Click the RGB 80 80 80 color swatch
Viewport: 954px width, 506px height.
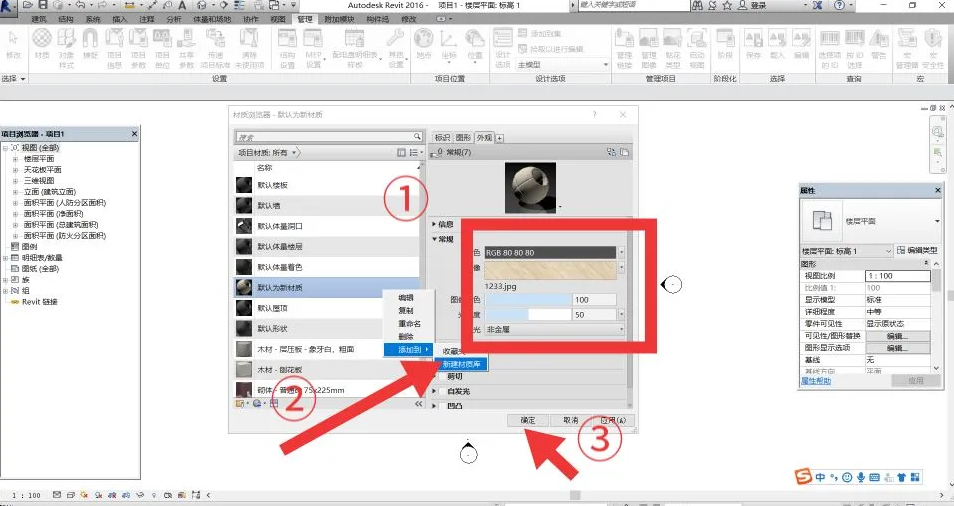click(x=551, y=252)
